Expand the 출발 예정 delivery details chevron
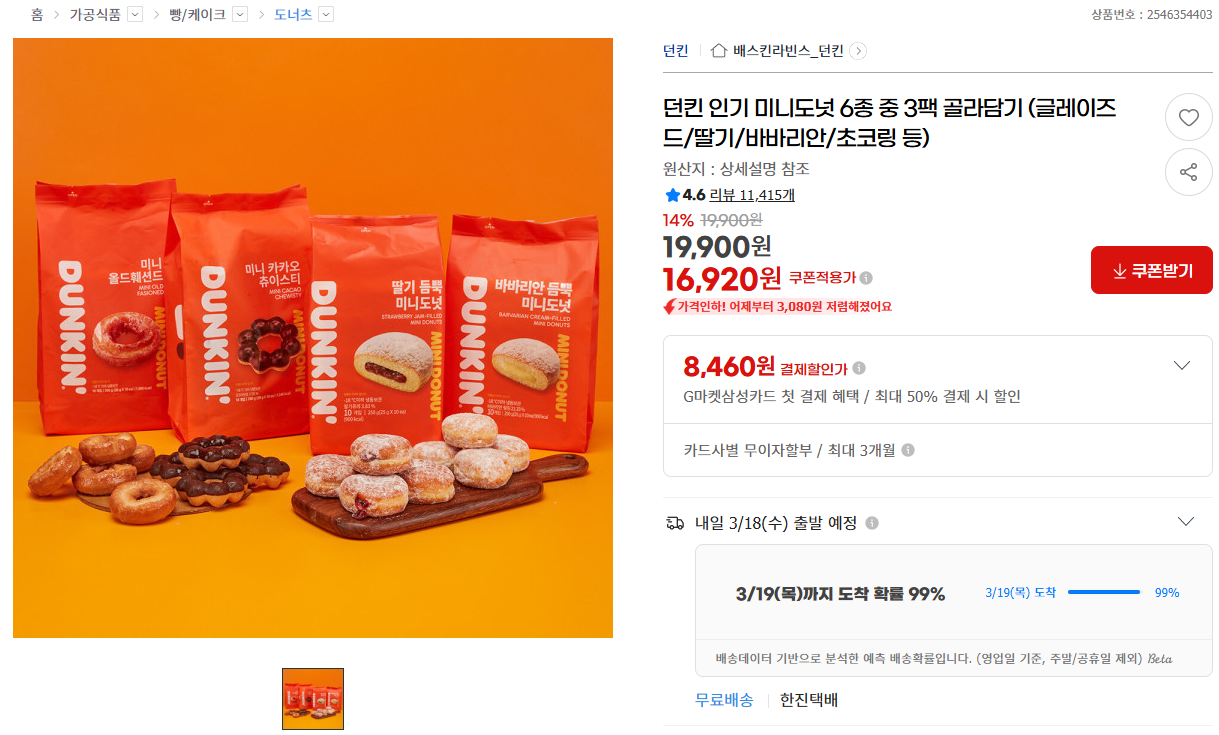The height and width of the screenshot is (735, 1219). 1186,522
